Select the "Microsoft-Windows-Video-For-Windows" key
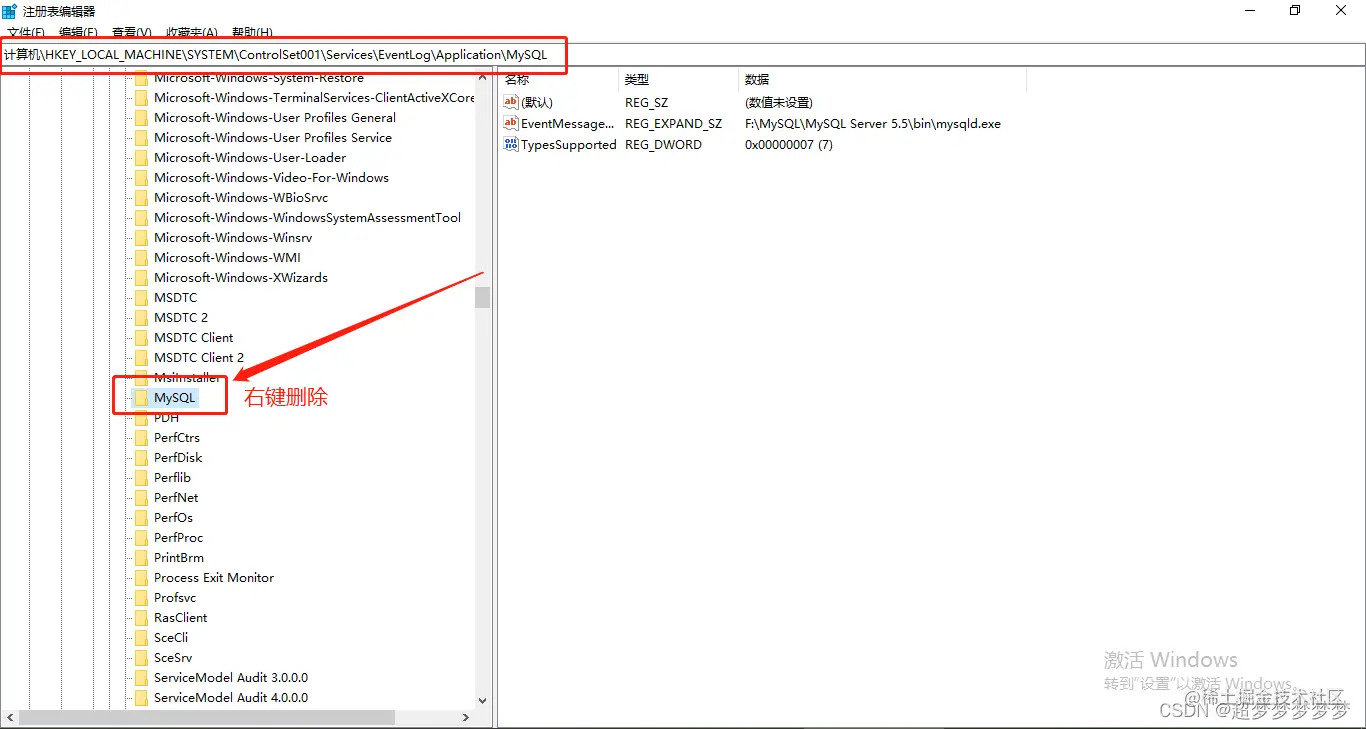The height and width of the screenshot is (729, 1366). (x=271, y=178)
